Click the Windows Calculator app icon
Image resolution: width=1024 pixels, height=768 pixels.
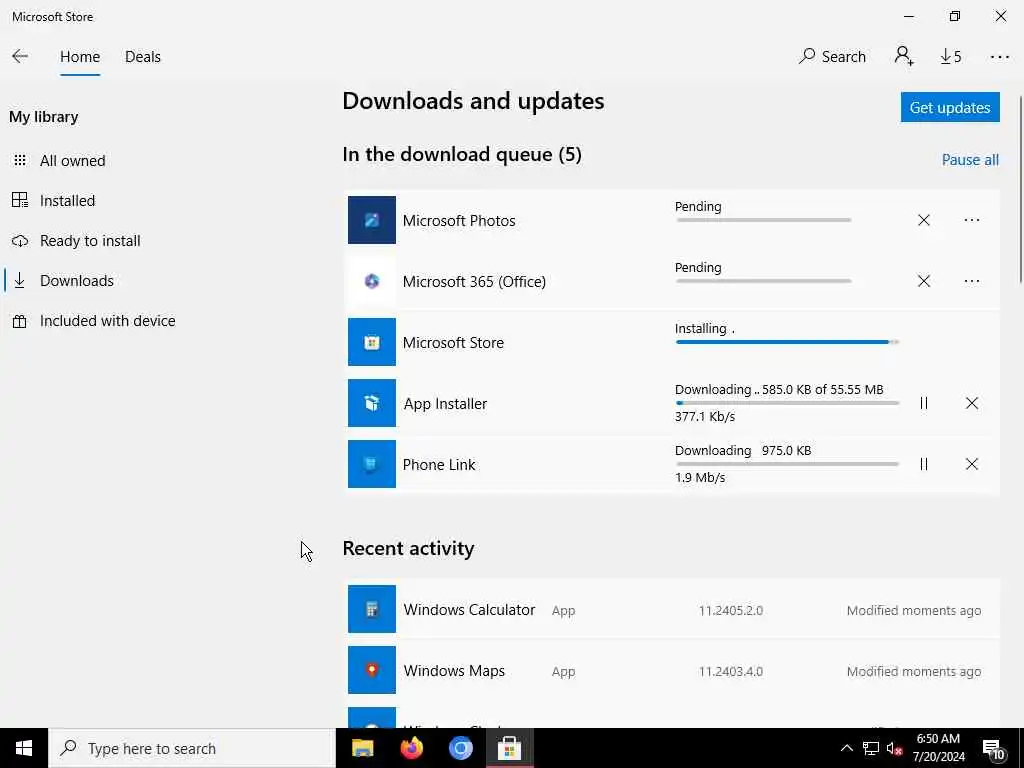(372, 609)
